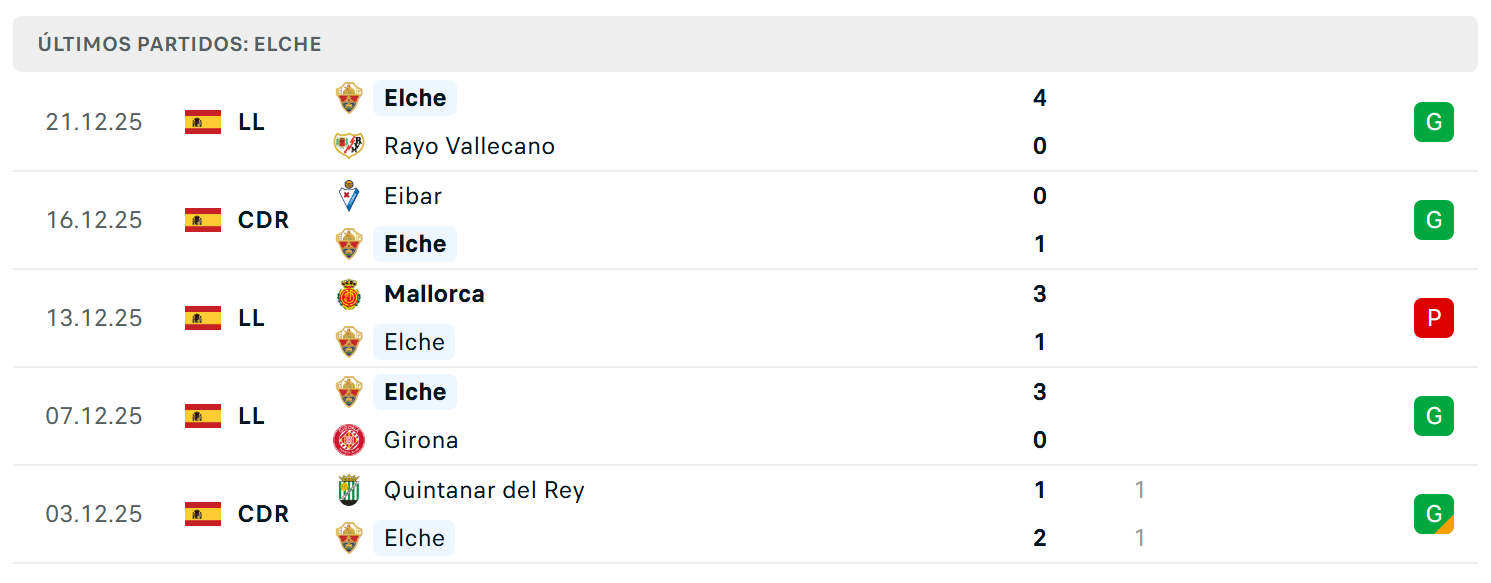Screen dimensions: 1491x583
Task: Open the Rayo Vallecano team link
Action: 469,146
